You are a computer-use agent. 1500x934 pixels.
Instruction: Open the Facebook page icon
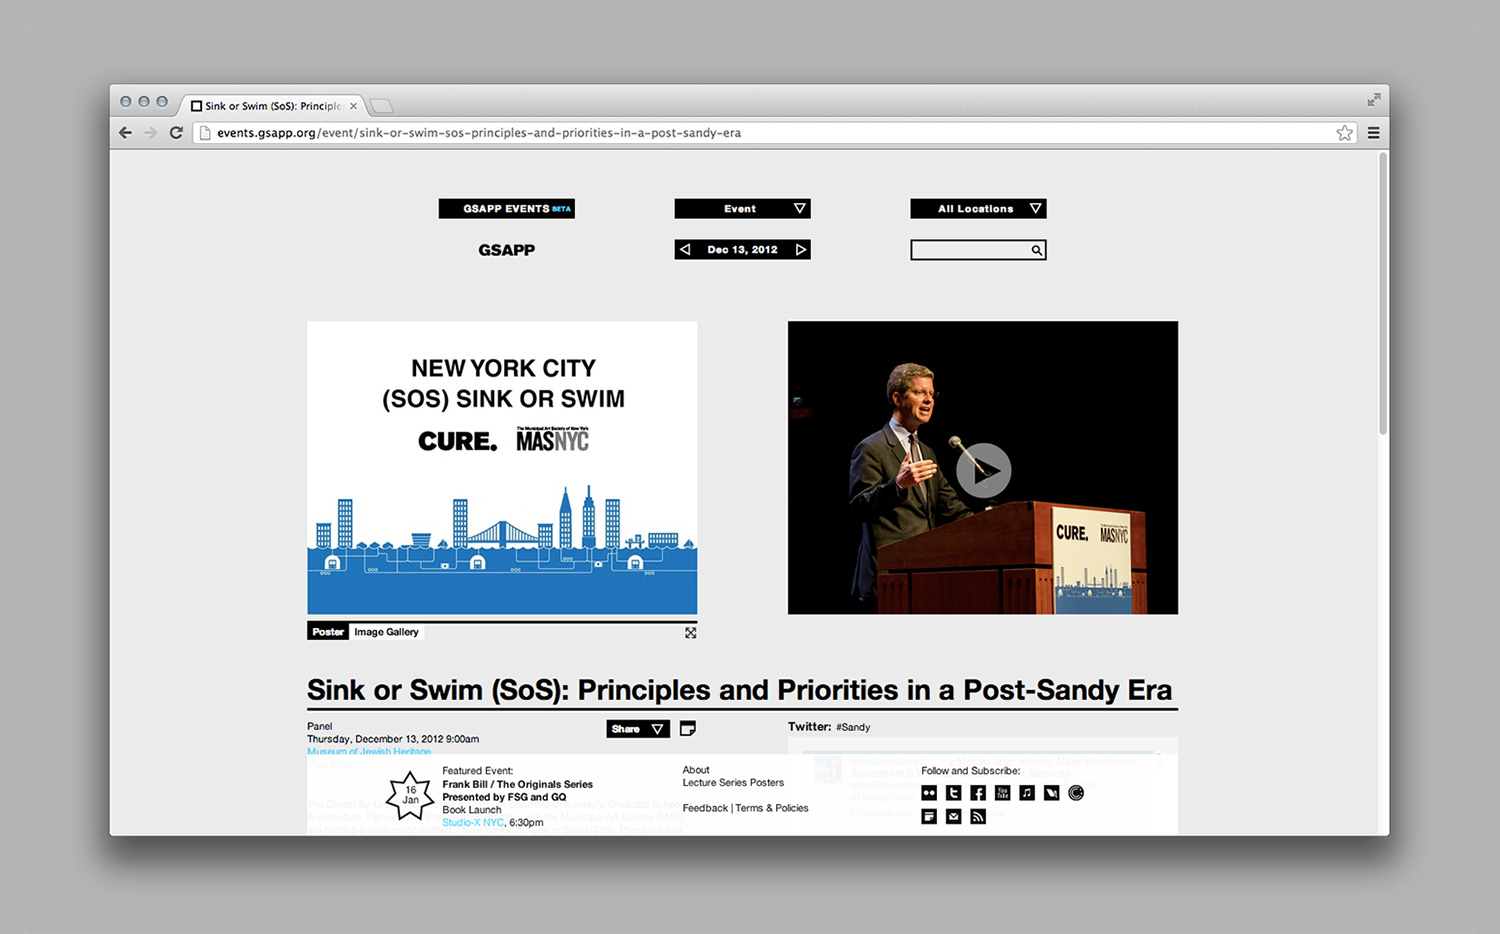coord(978,793)
